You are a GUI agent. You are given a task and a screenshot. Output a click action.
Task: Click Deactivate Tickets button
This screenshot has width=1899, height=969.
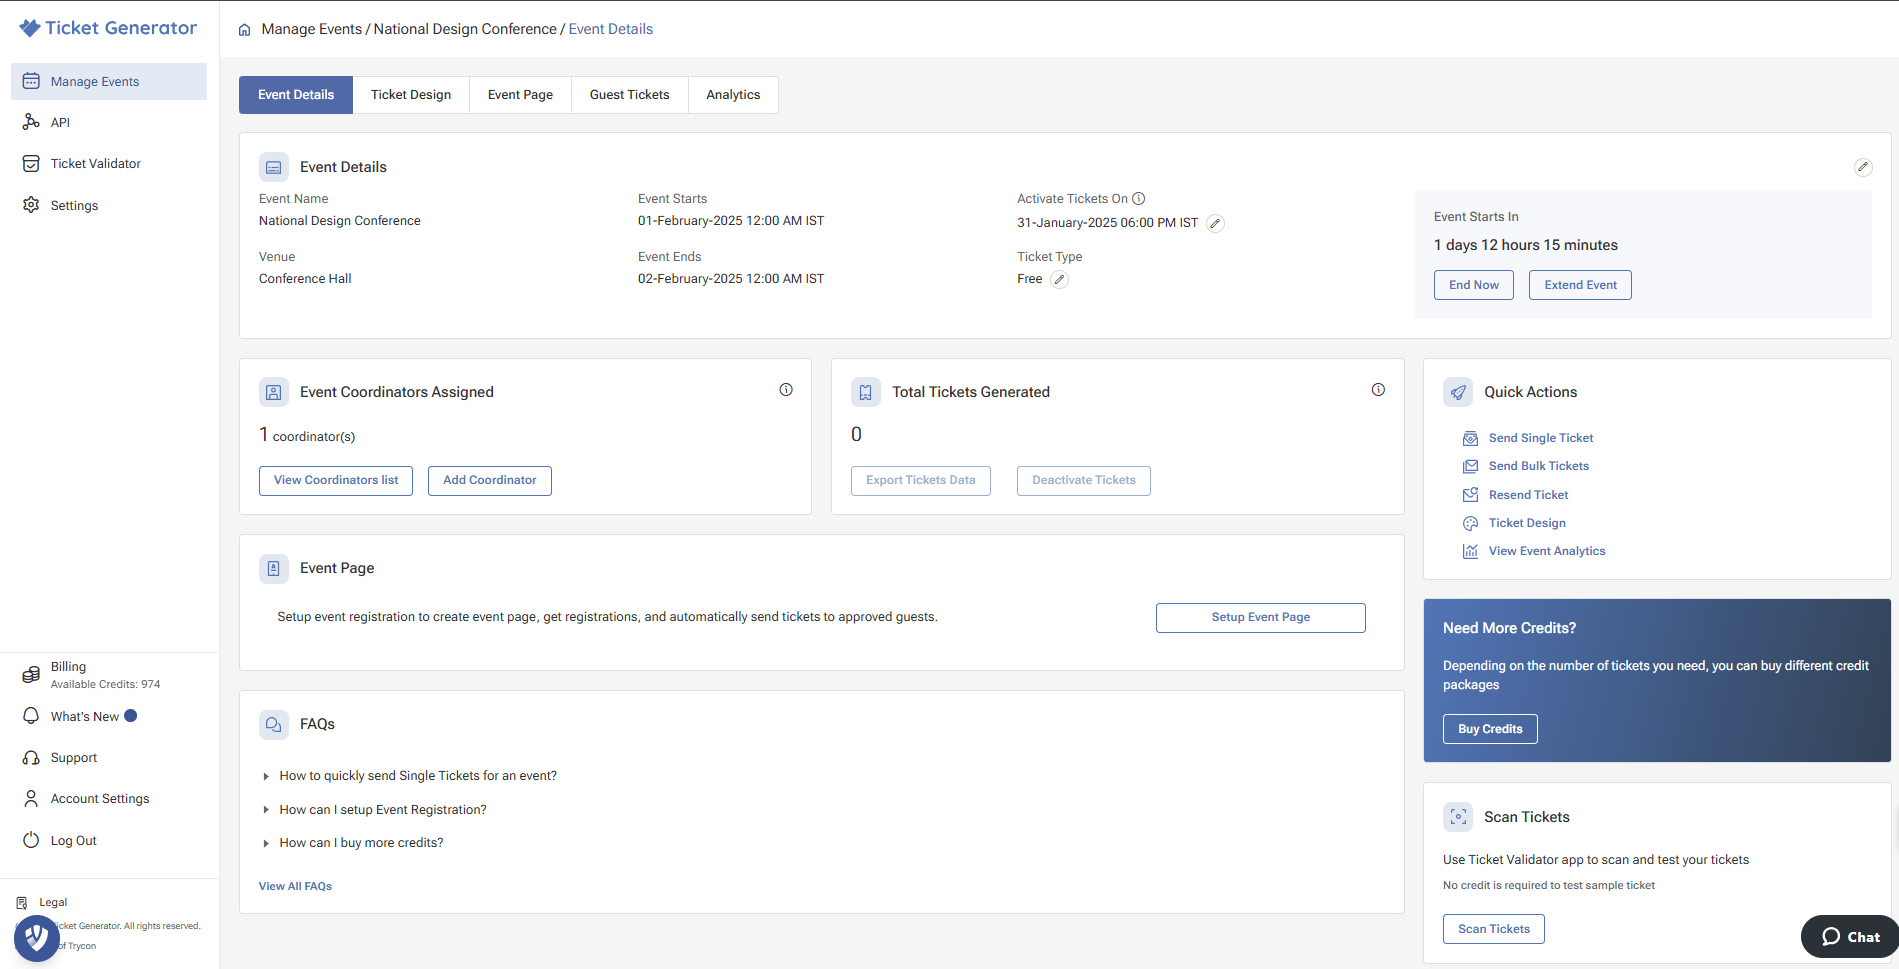(1084, 481)
